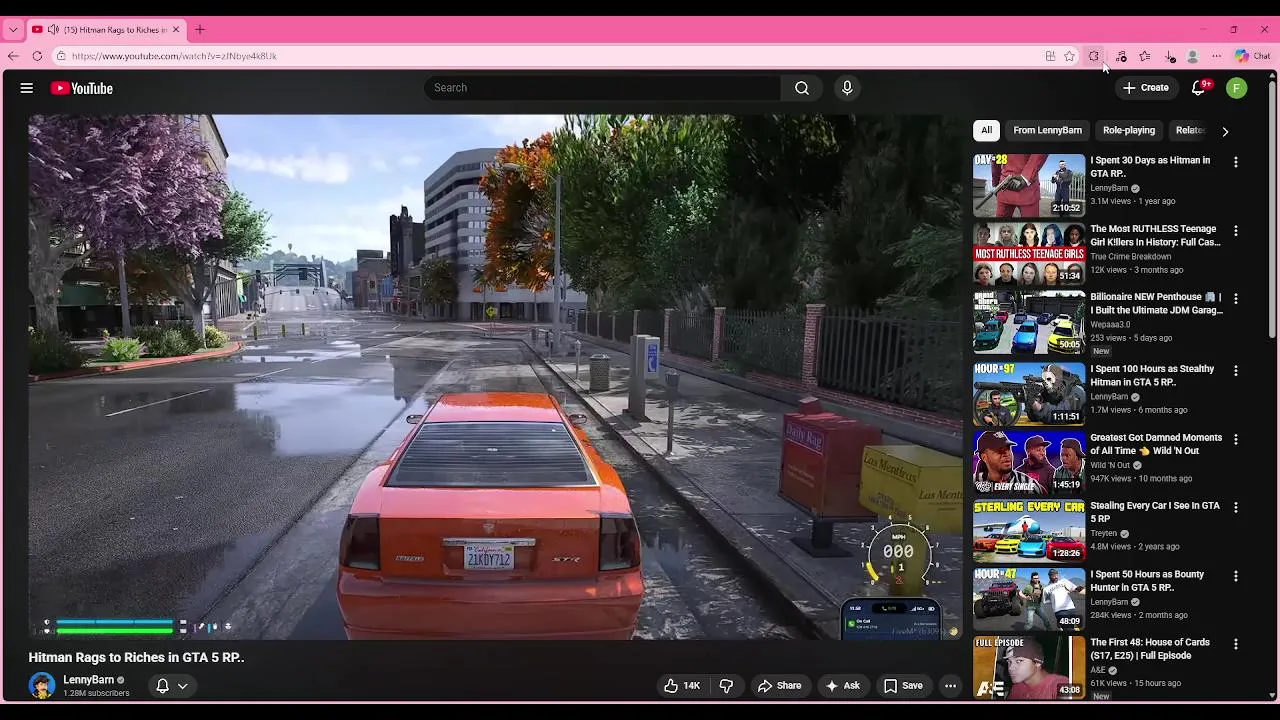
Task: View site information padlock icon
Action: [61, 56]
